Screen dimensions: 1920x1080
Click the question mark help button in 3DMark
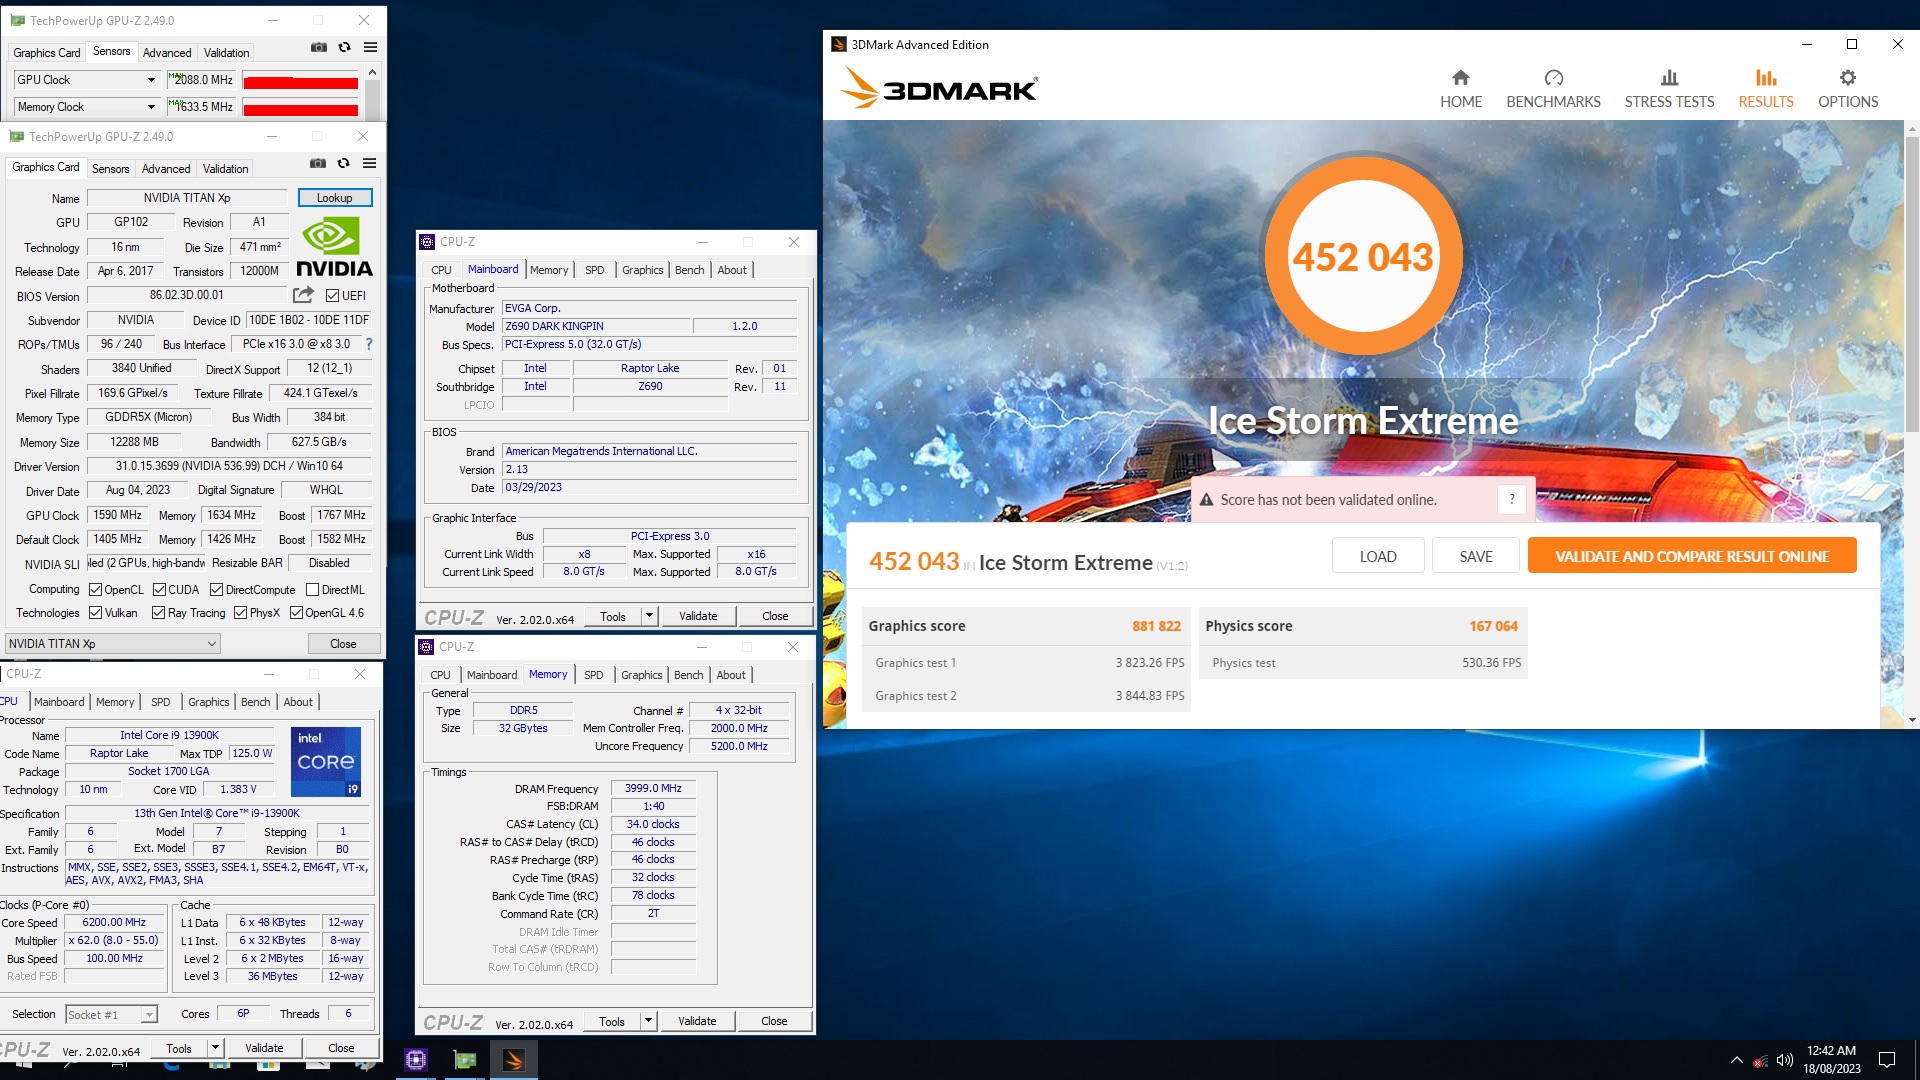[x=1511, y=499]
